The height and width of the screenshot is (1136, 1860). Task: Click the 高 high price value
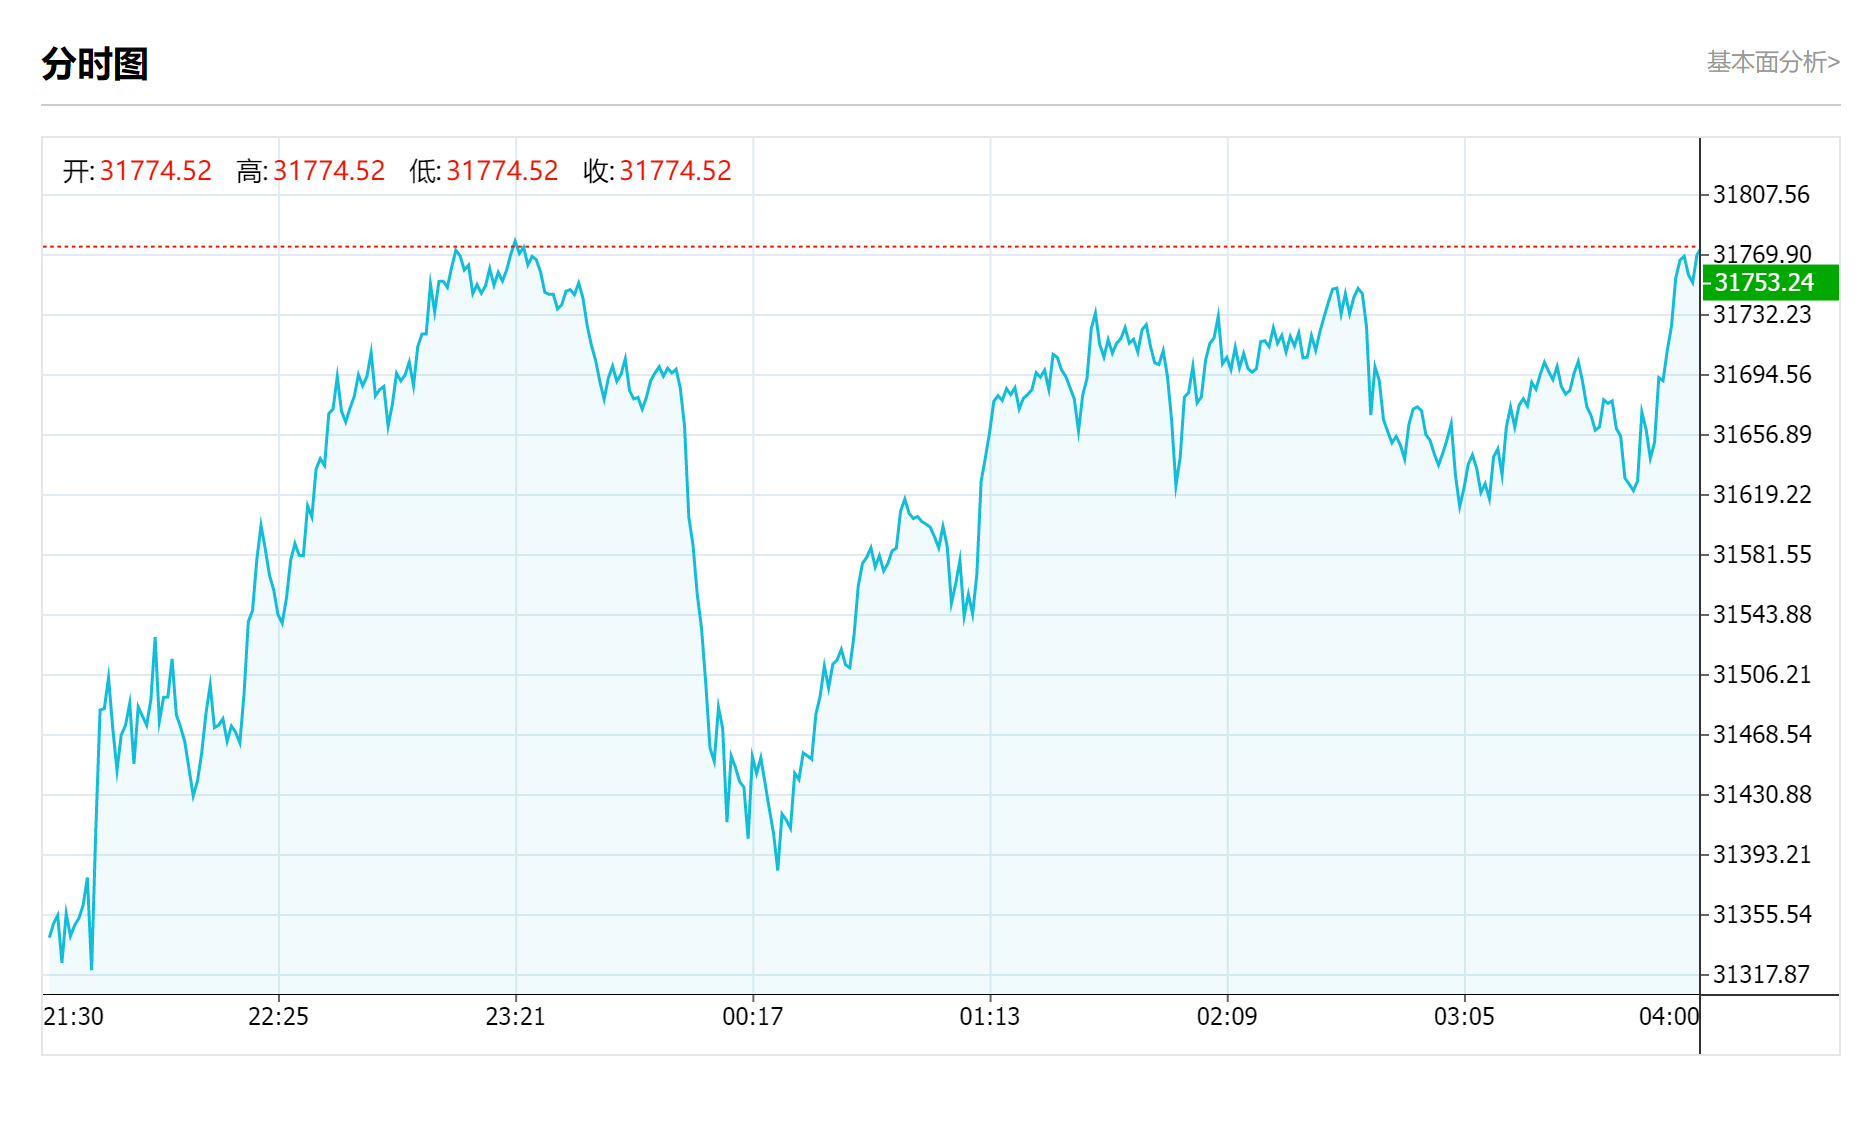pos(329,171)
